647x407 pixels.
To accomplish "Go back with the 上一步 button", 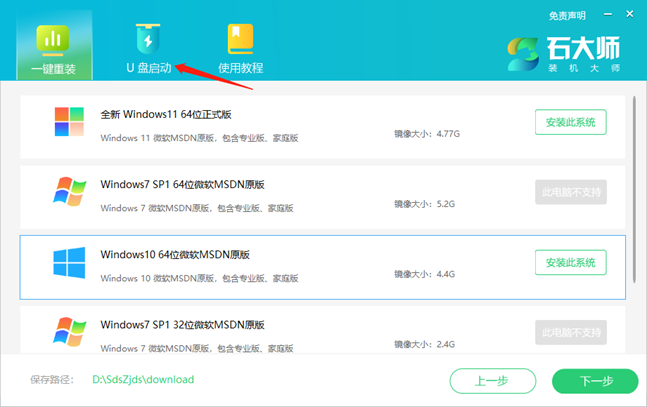I will (x=493, y=381).
